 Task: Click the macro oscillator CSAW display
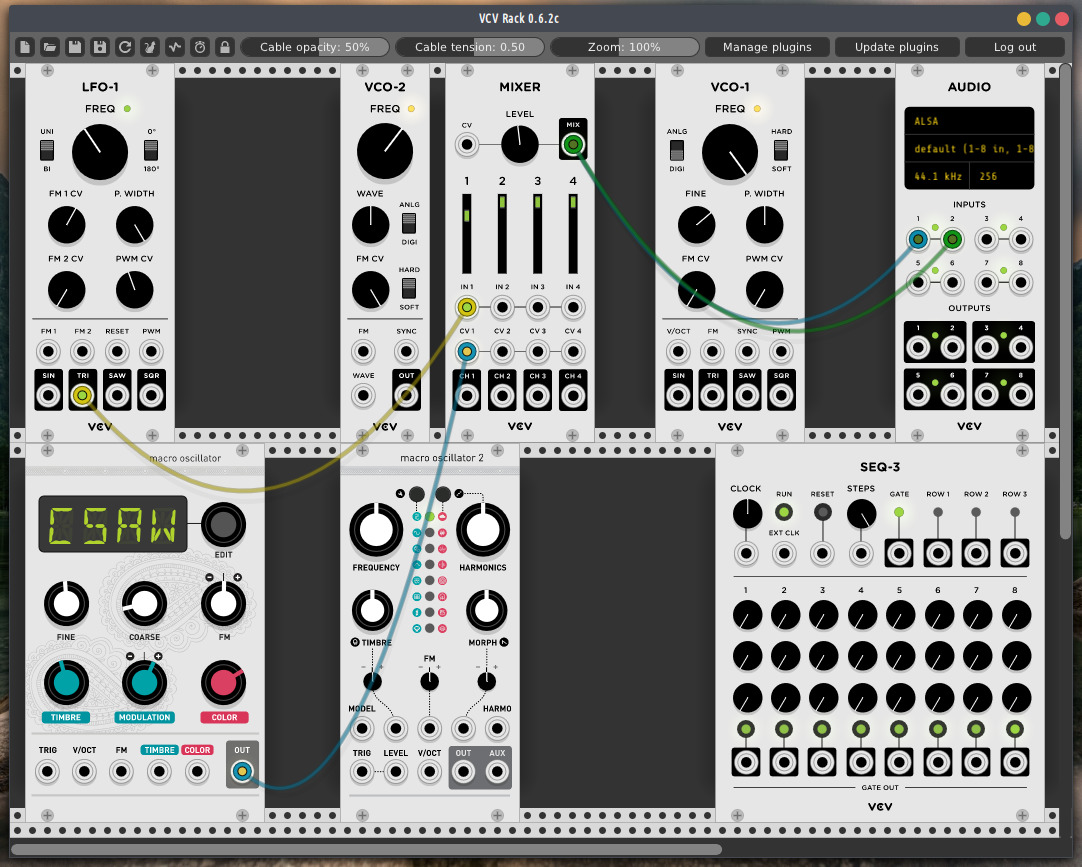point(112,524)
